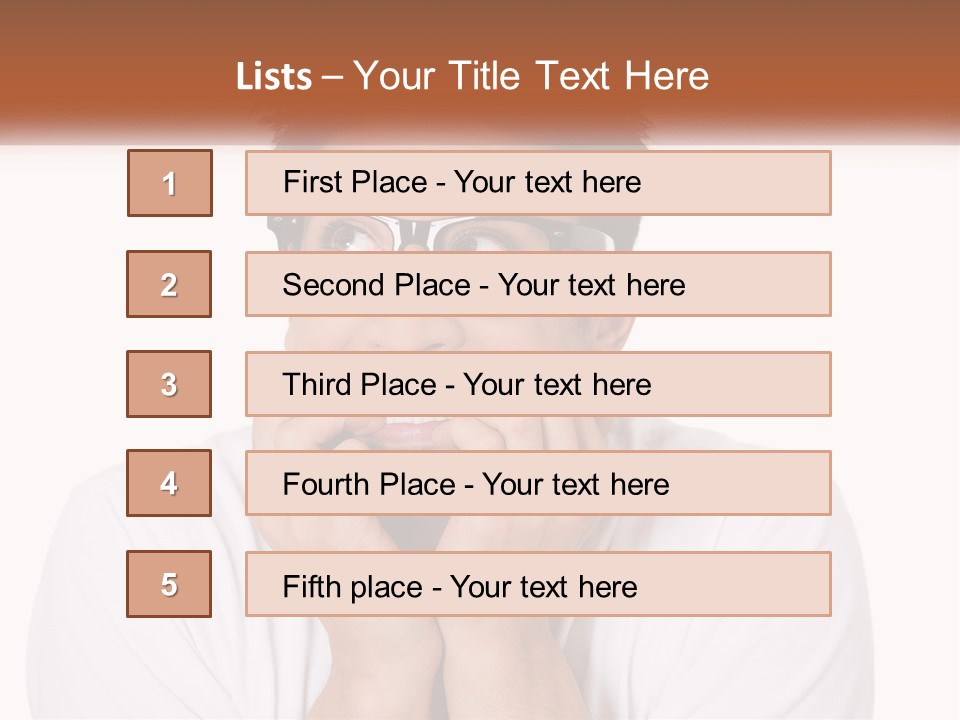Select the Third Place text bar
This screenshot has width=960, height=720.
538,384
